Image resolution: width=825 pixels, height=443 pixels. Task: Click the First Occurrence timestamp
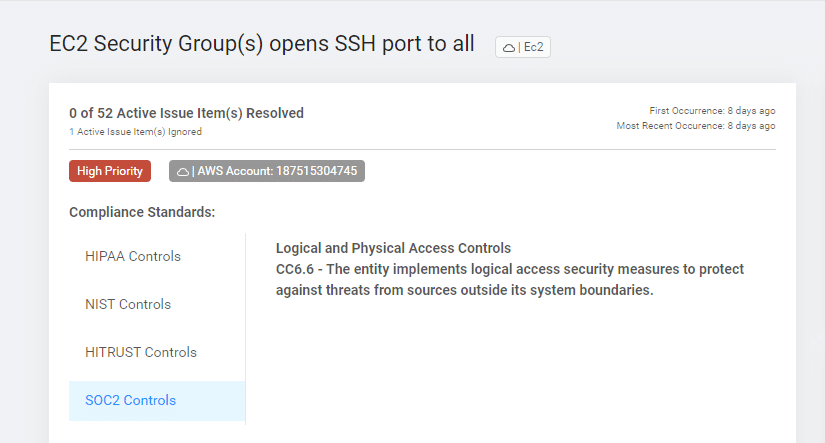point(712,110)
